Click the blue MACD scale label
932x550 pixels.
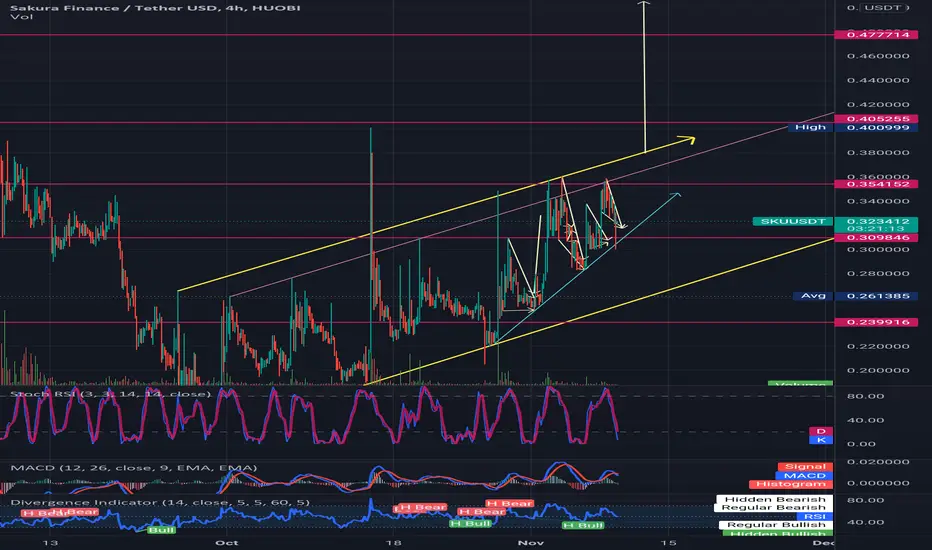804,476
